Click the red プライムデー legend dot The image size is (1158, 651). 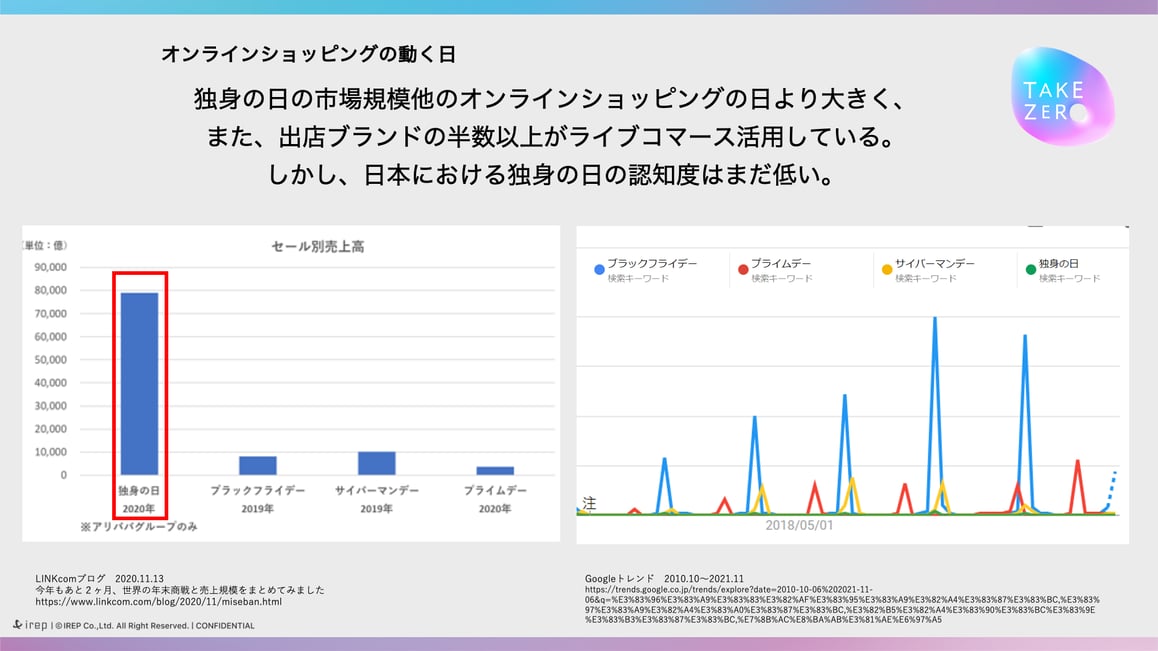[x=743, y=270]
